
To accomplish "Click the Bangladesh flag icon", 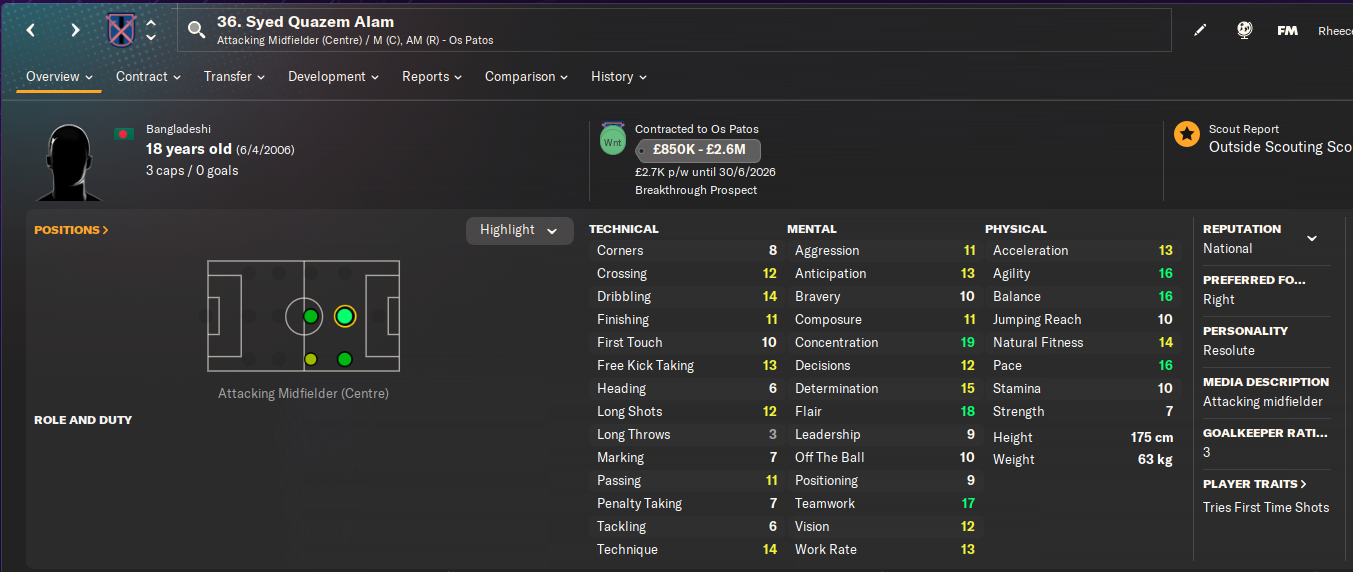I will (125, 133).
